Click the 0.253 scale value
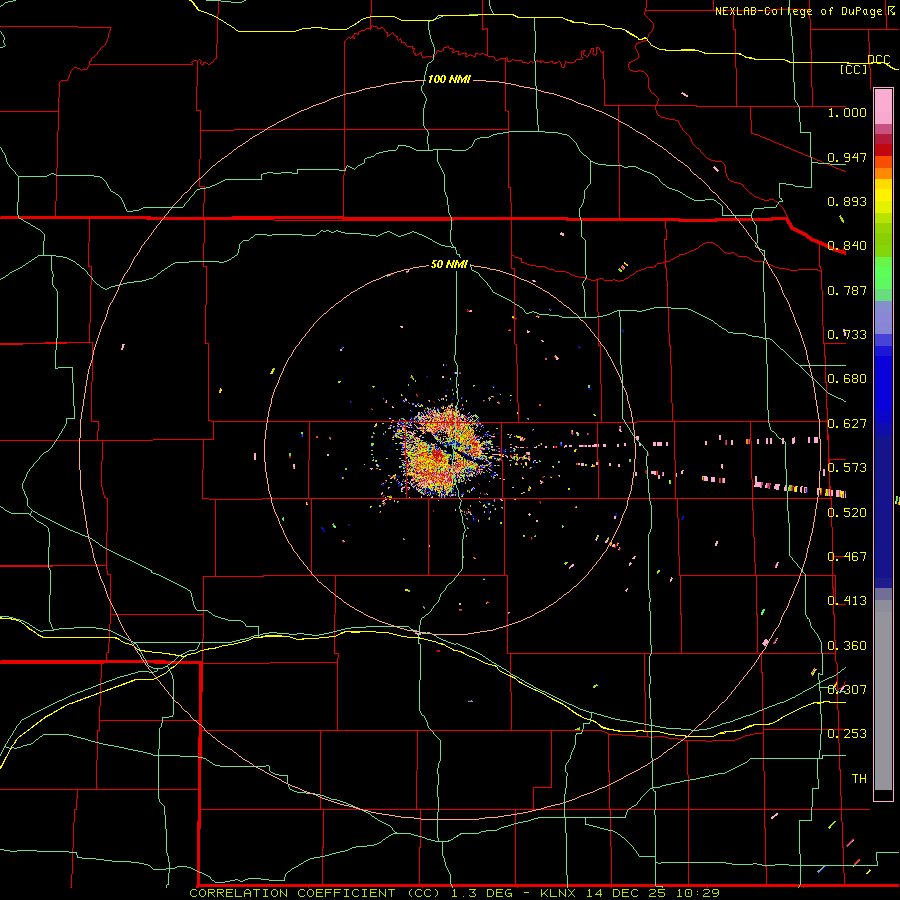 click(x=847, y=734)
